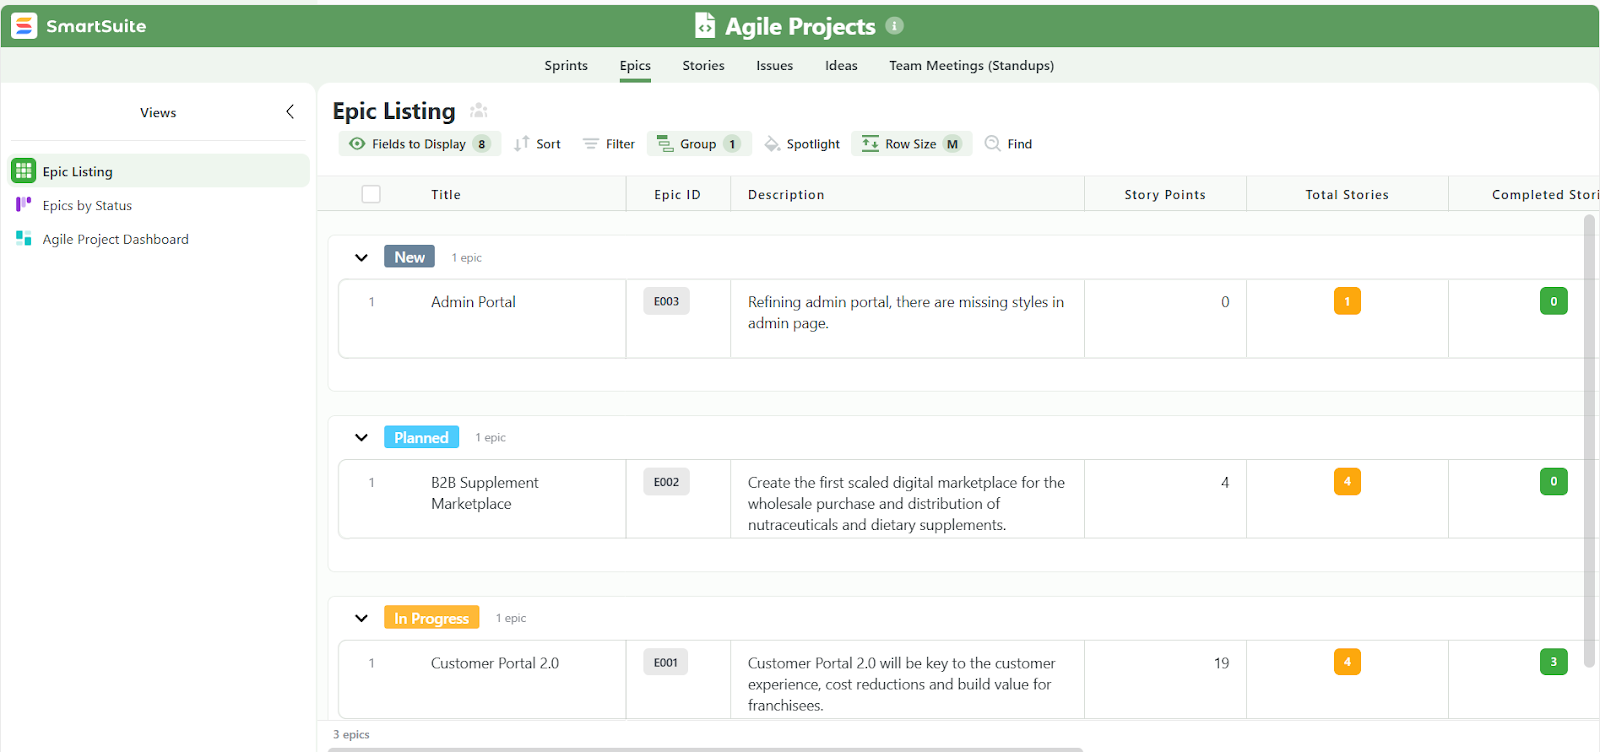Click the Description column header
The width and height of the screenshot is (1600, 752).
pyautogui.click(x=786, y=194)
